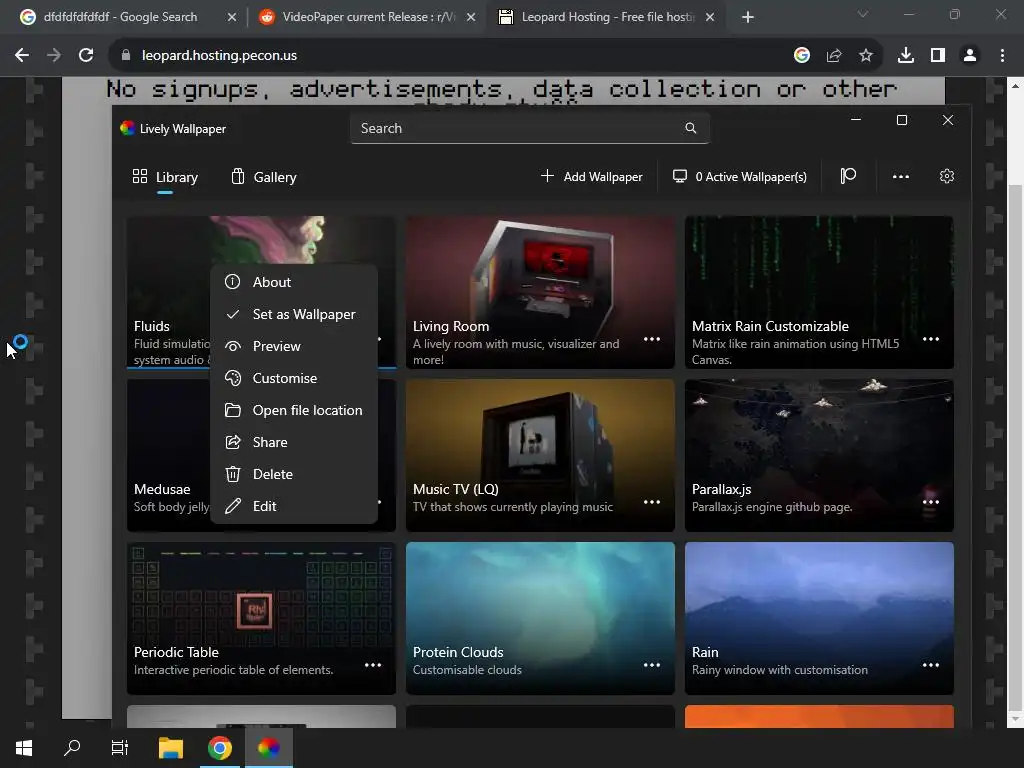Close the Leopard Hosting tab
Image resolution: width=1024 pixels, height=768 pixels.
710,17
